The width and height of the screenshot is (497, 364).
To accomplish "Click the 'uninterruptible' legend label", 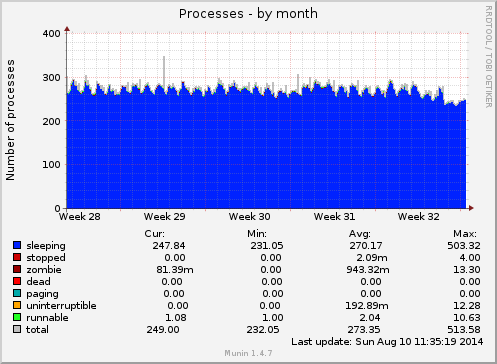I will [x=61, y=306].
